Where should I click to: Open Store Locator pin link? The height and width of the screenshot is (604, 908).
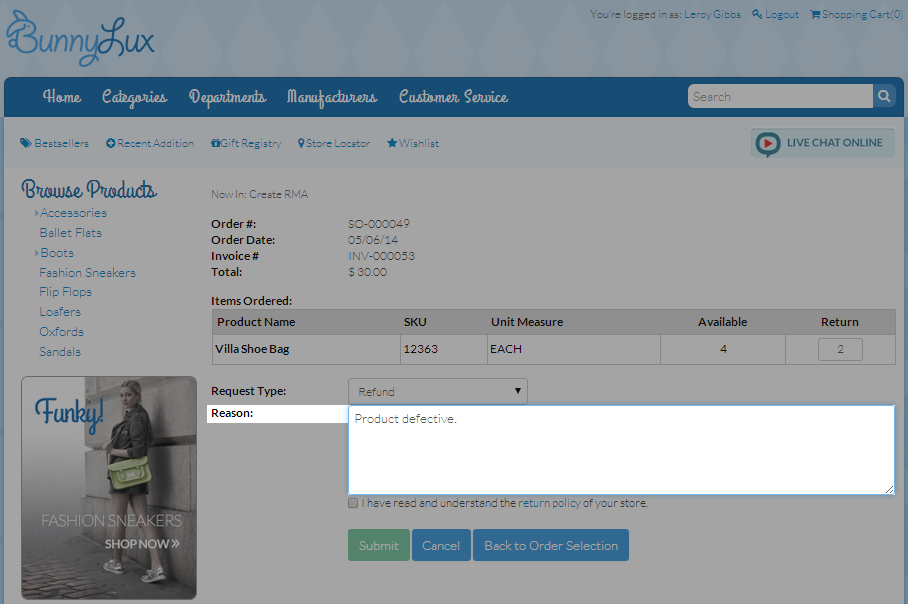coord(334,143)
